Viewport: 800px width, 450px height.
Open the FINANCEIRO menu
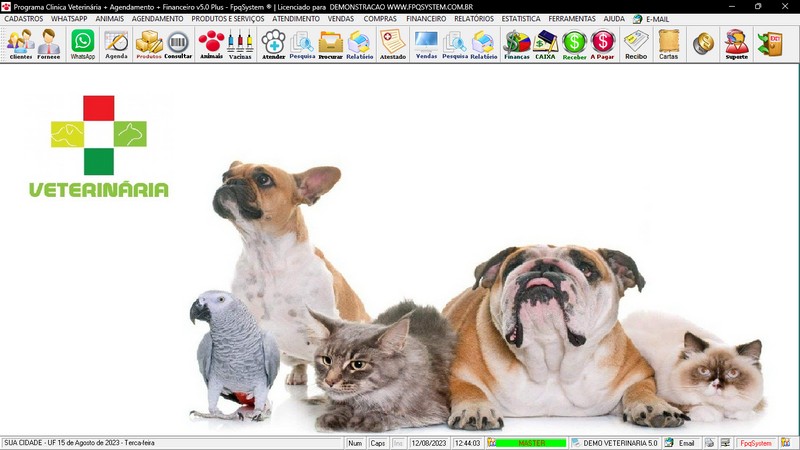tap(426, 19)
